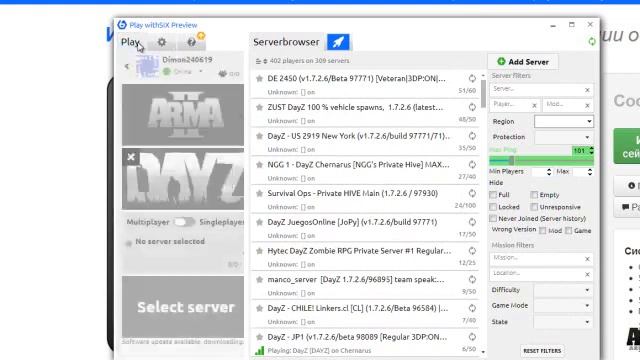This screenshot has height=360, width=640.
Task: Refresh the DayZ JuegosOnline server entry
Action: pos(472,222)
